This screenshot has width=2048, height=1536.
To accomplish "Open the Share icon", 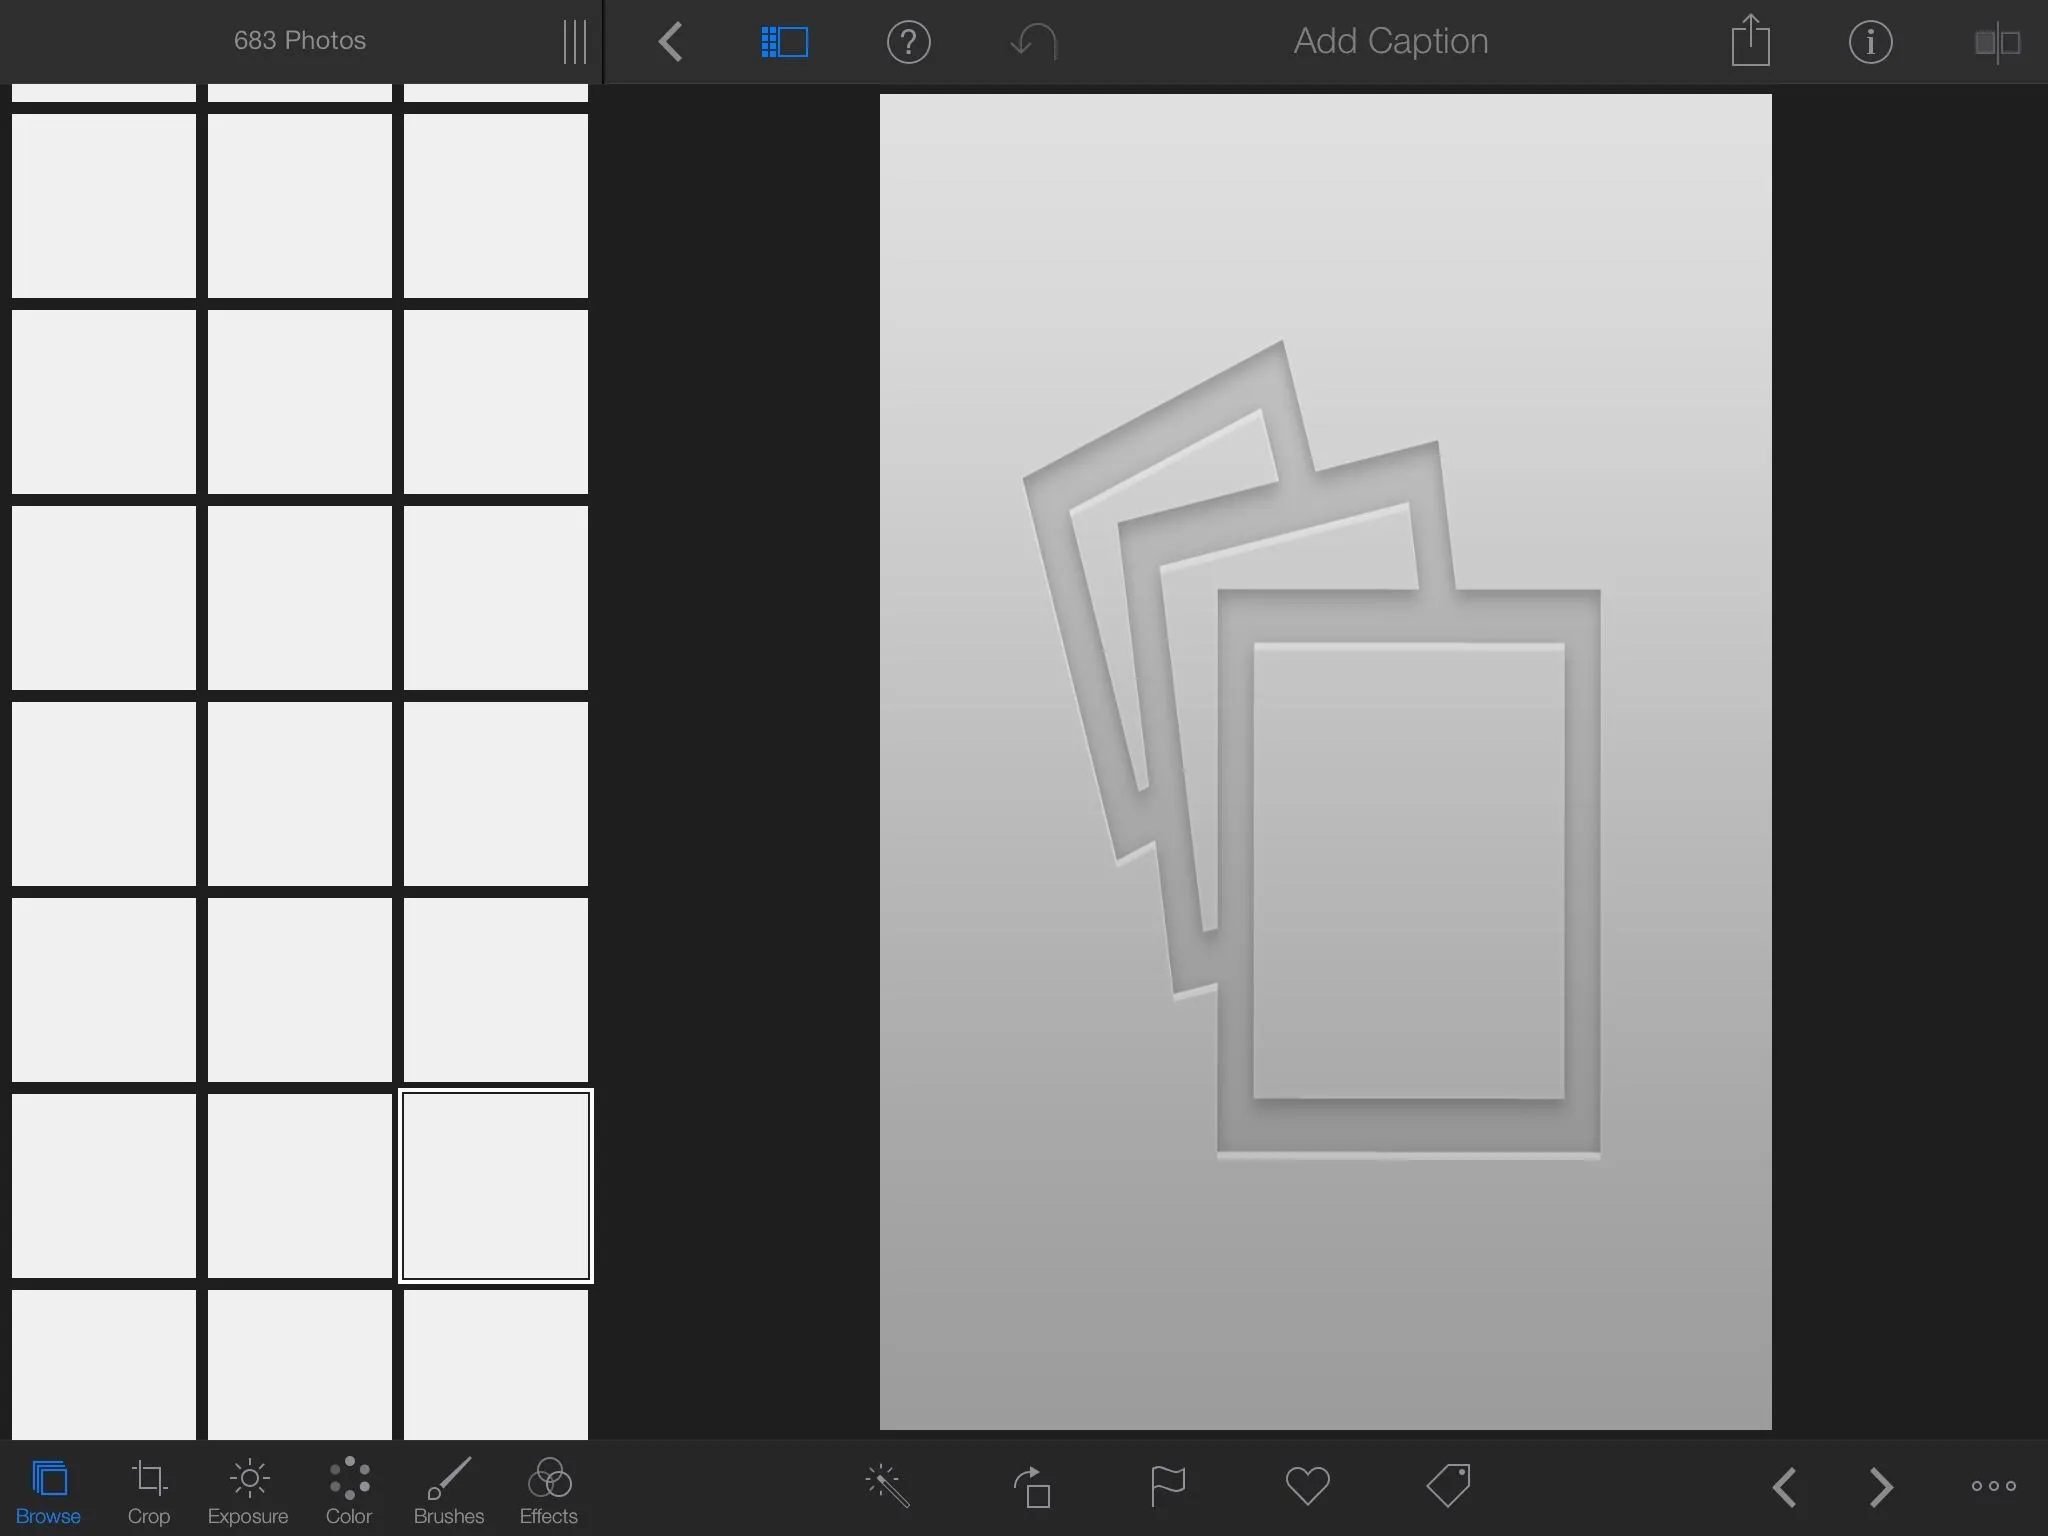I will [x=1750, y=42].
